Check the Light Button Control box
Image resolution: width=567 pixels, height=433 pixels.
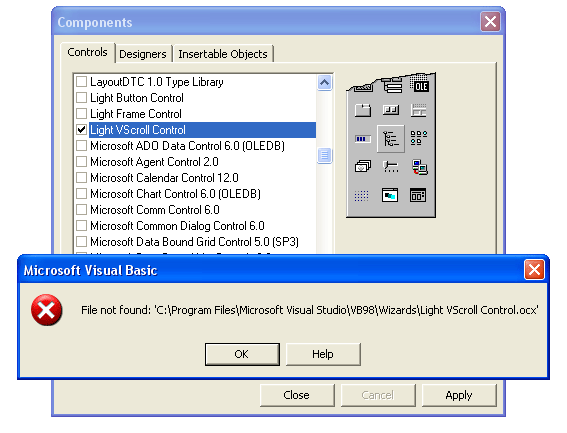(82, 98)
